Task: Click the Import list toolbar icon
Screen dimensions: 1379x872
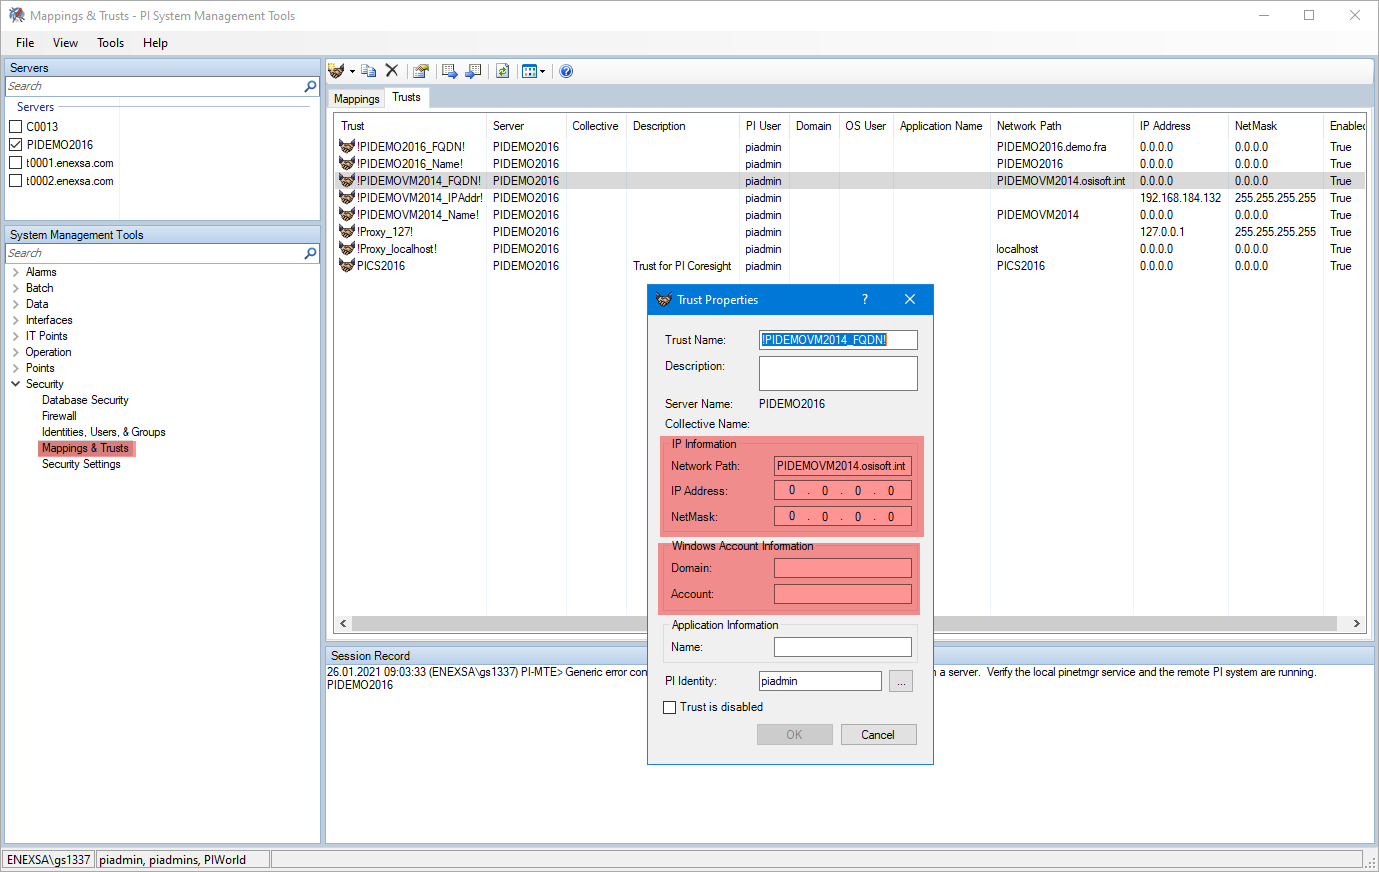Action: coord(474,71)
